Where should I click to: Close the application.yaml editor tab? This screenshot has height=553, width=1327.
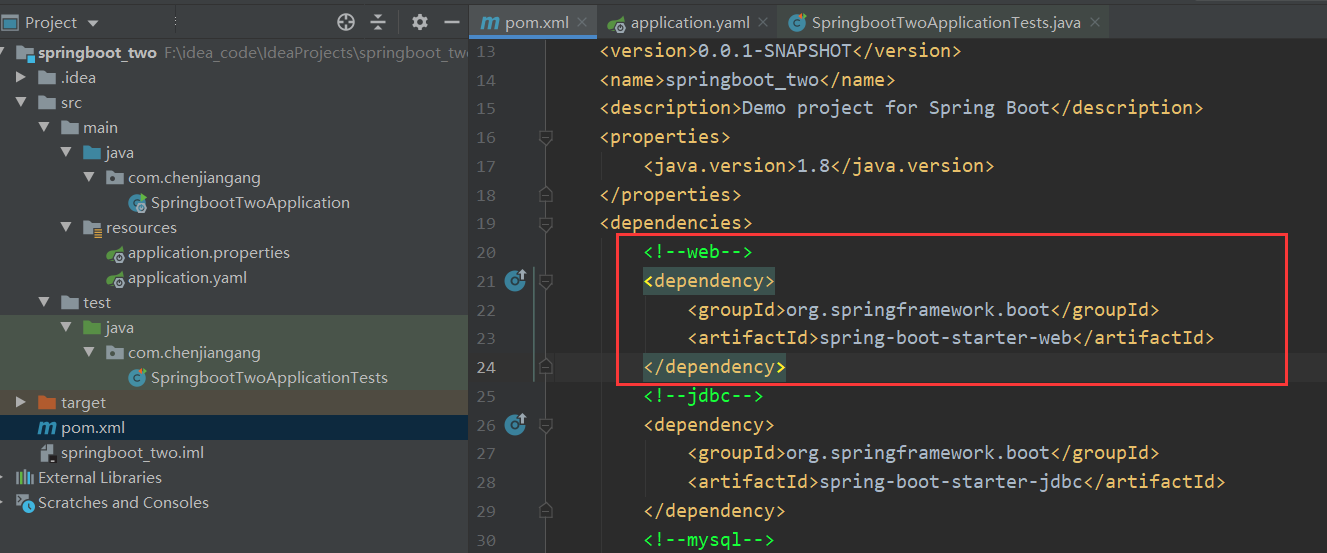click(763, 23)
